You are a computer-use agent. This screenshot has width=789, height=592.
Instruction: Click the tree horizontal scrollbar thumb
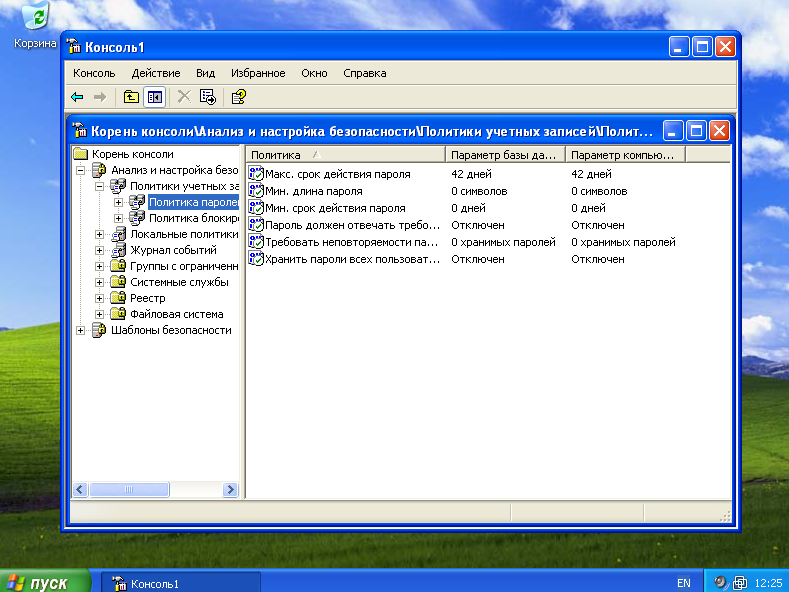(129, 489)
